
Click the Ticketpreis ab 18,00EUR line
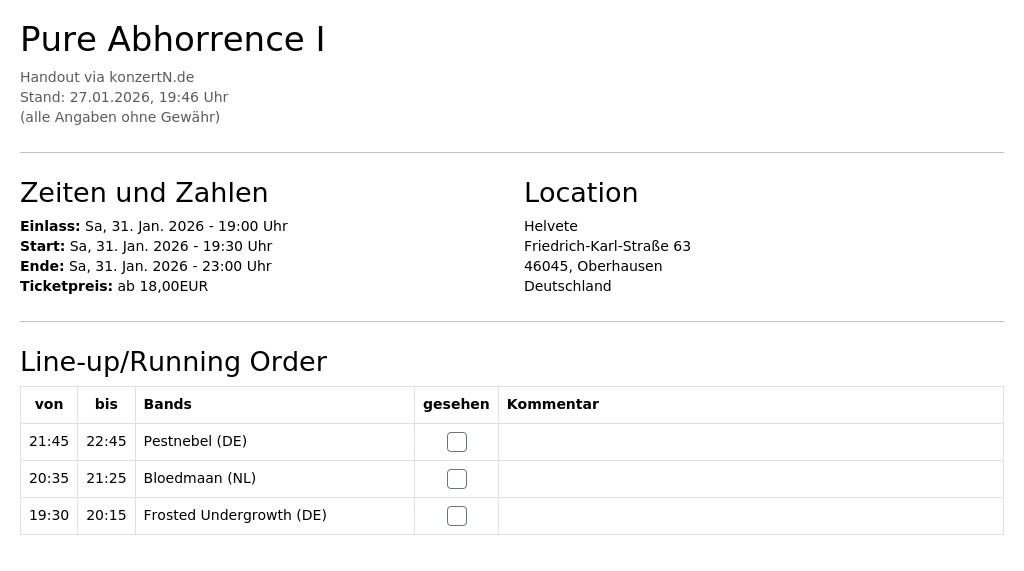114,286
